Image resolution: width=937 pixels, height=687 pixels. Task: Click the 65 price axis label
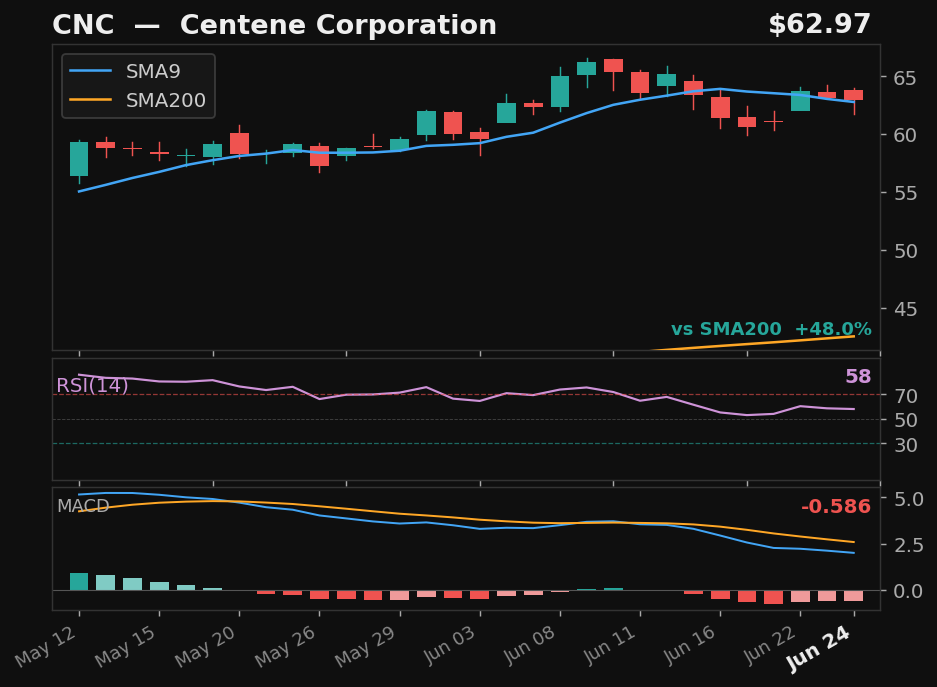point(905,78)
